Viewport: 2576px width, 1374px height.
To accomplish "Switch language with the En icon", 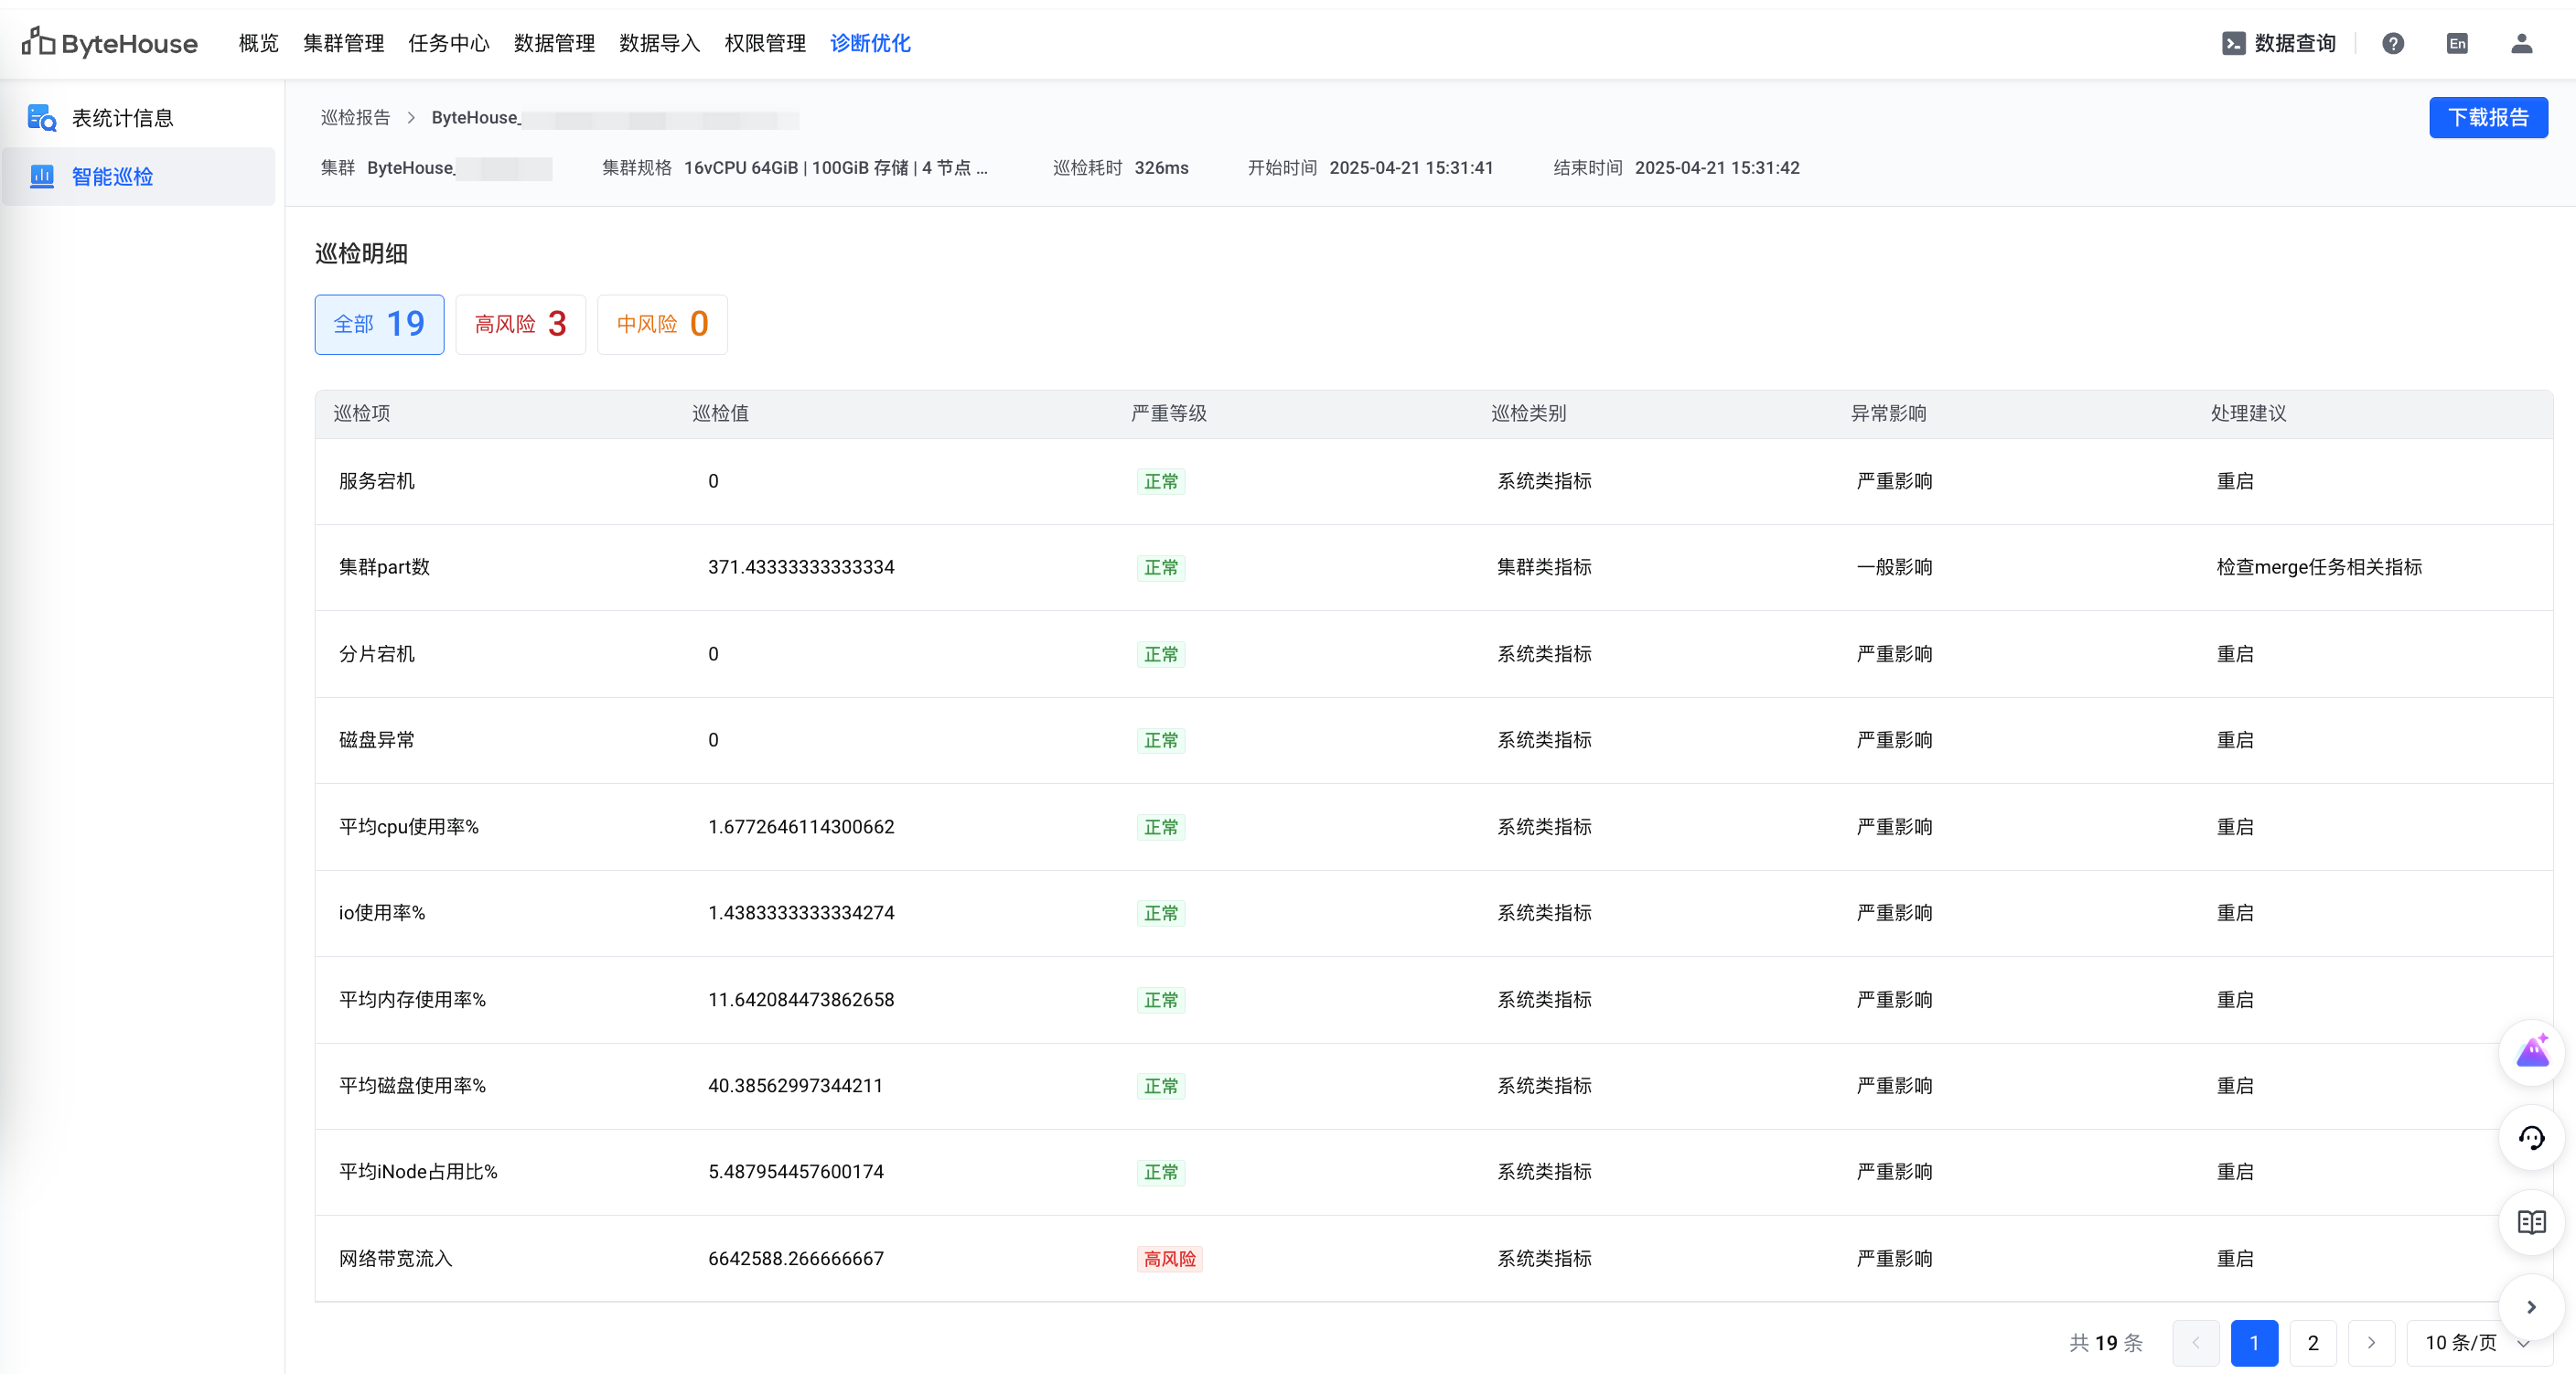I will [x=2457, y=43].
